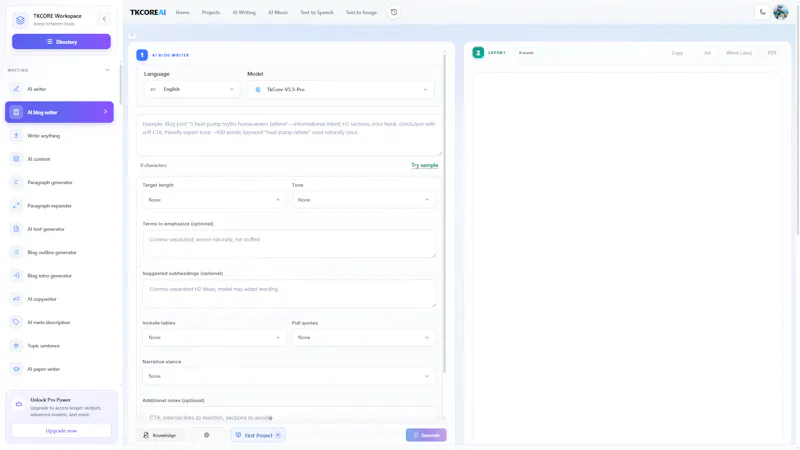Click the AI meta description label
The width and height of the screenshot is (800, 450).
[x=48, y=322]
